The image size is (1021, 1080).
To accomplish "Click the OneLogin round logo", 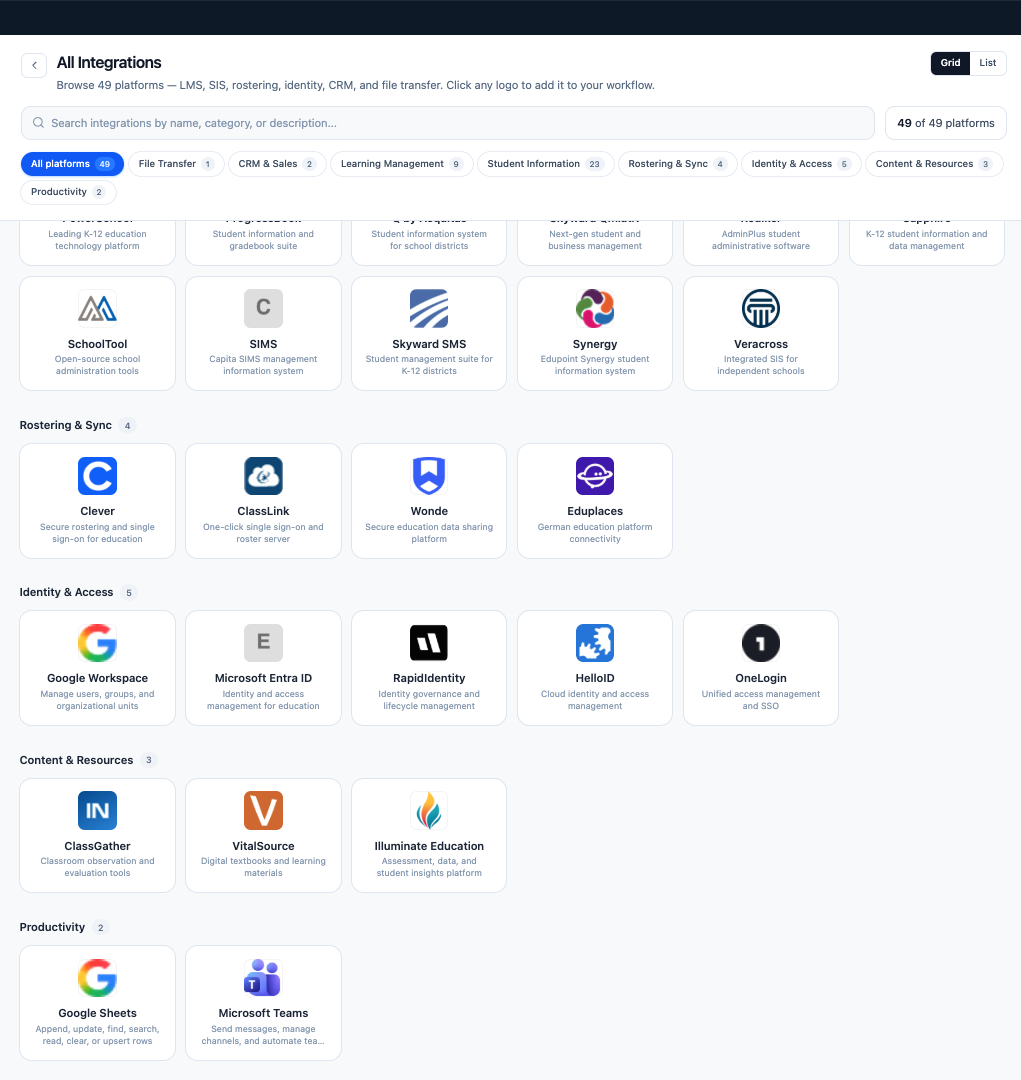I will 761,643.
